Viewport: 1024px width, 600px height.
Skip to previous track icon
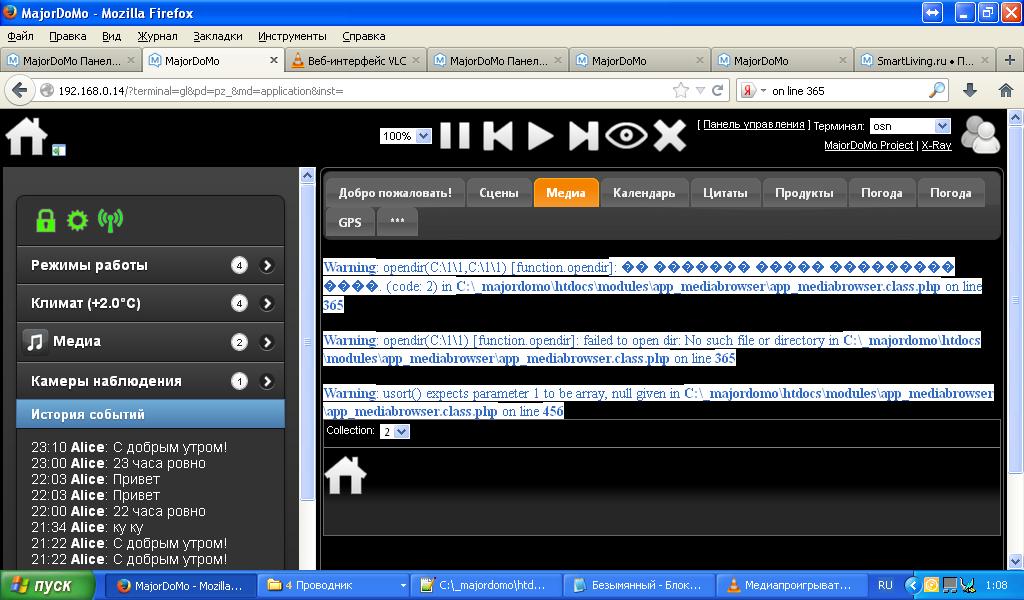[x=498, y=136]
